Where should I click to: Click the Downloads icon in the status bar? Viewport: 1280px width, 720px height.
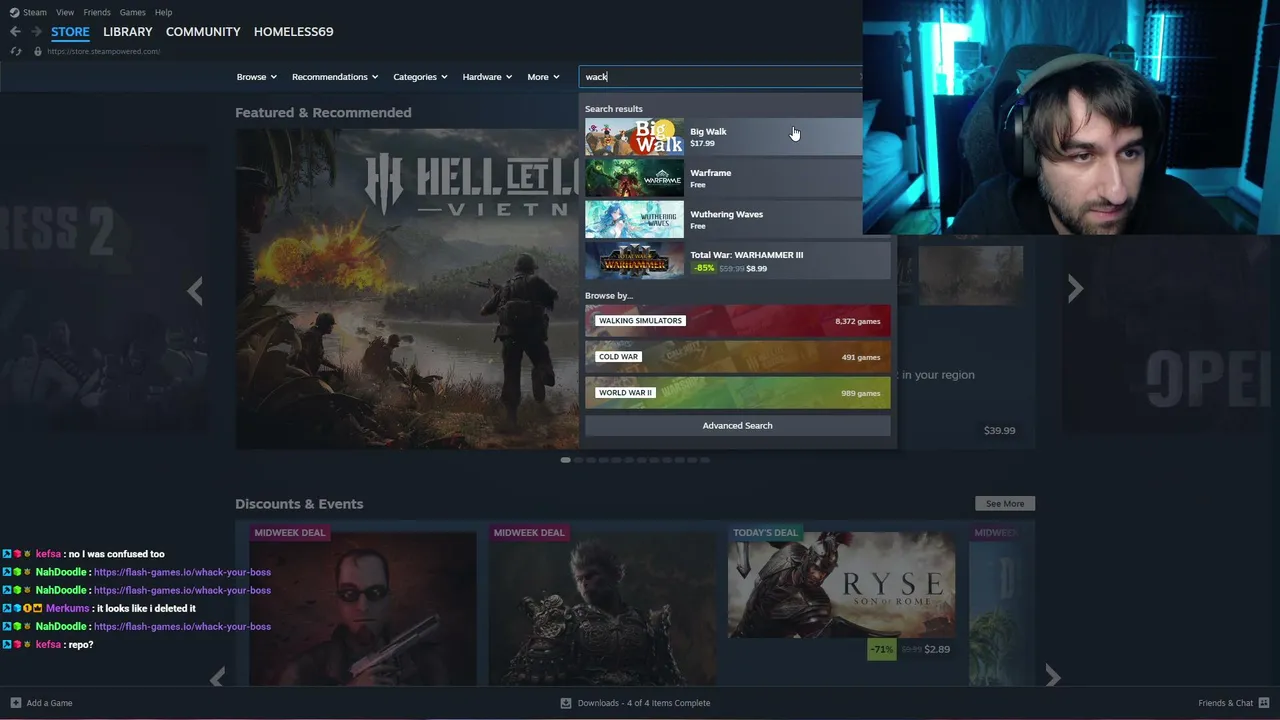[566, 703]
